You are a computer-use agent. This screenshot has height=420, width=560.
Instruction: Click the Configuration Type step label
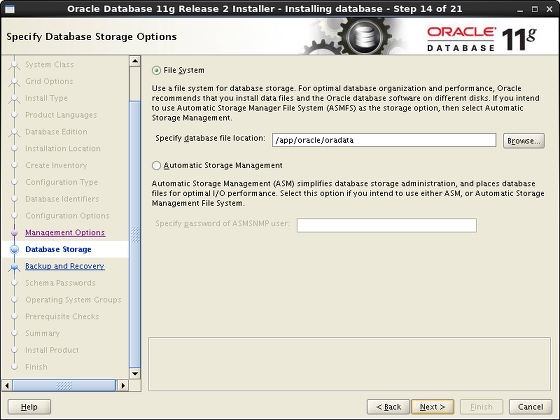pyautogui.click(x=61, y=182)
